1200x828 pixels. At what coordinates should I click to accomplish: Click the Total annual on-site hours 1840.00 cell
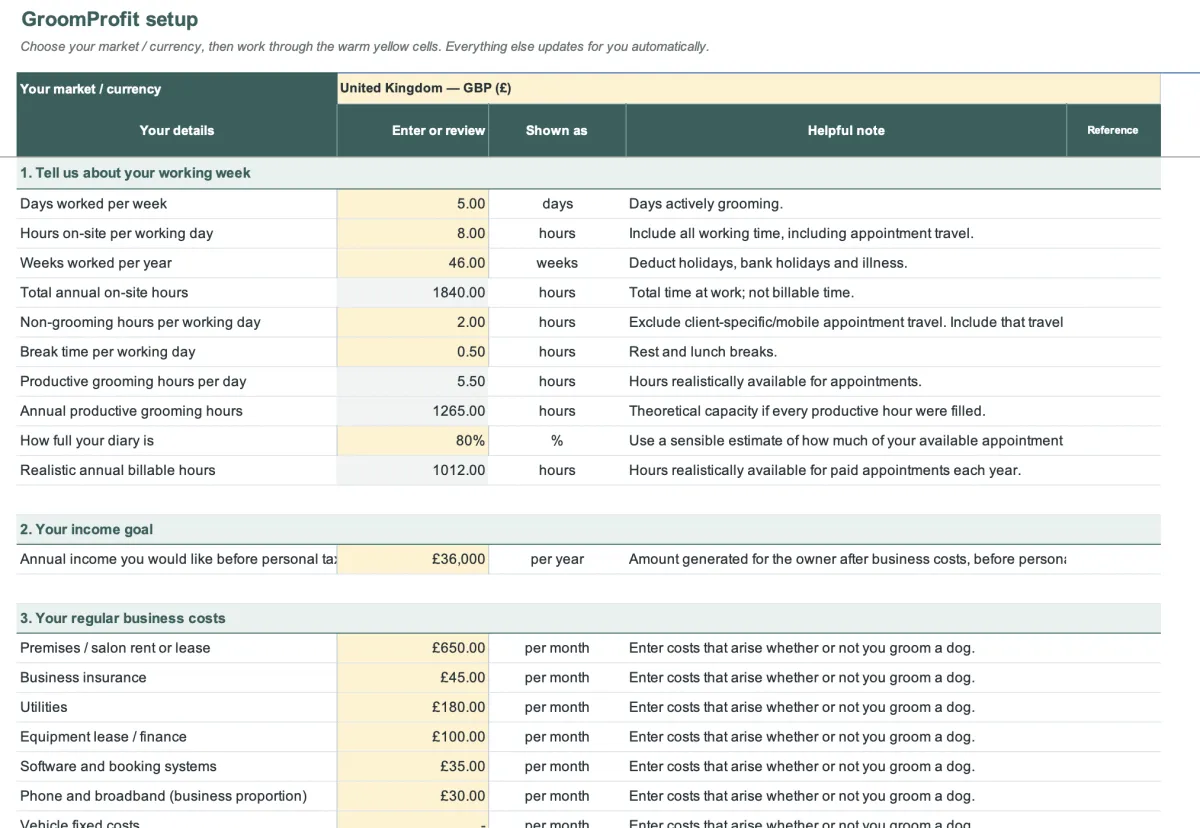(412, 293)
